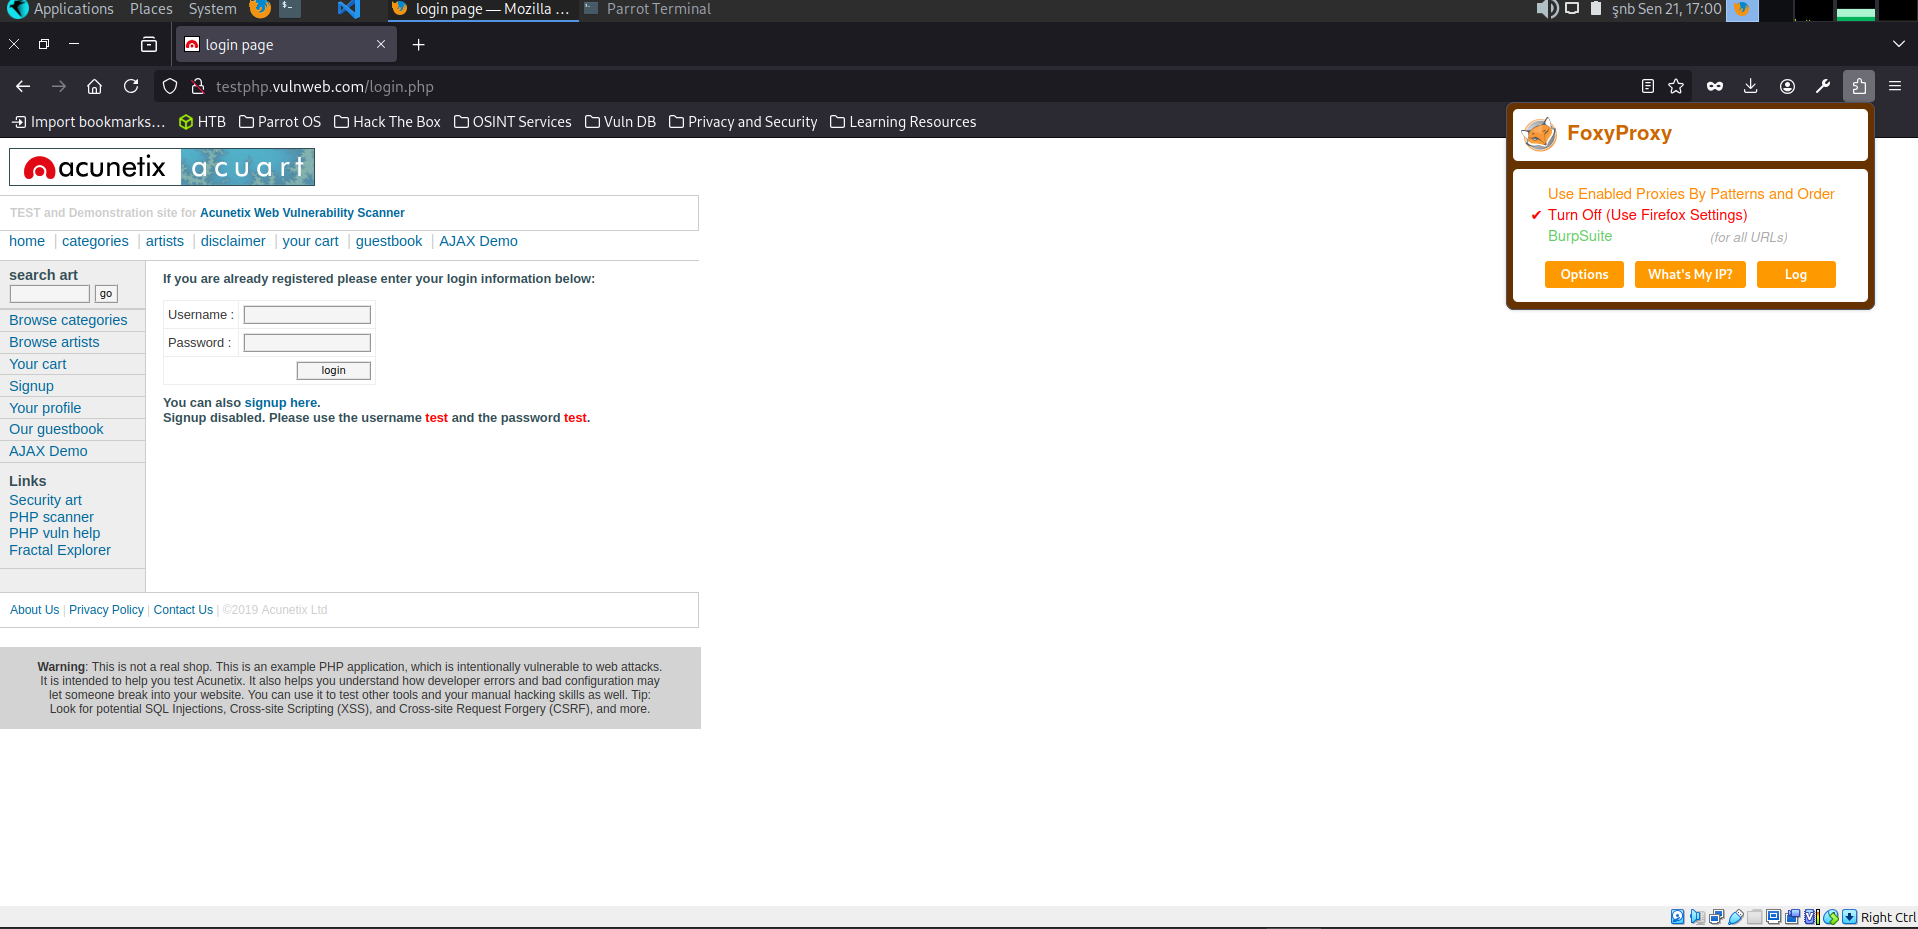Click the Username input field
Screen dimensions: 1918x929
[x=307, y=315]
